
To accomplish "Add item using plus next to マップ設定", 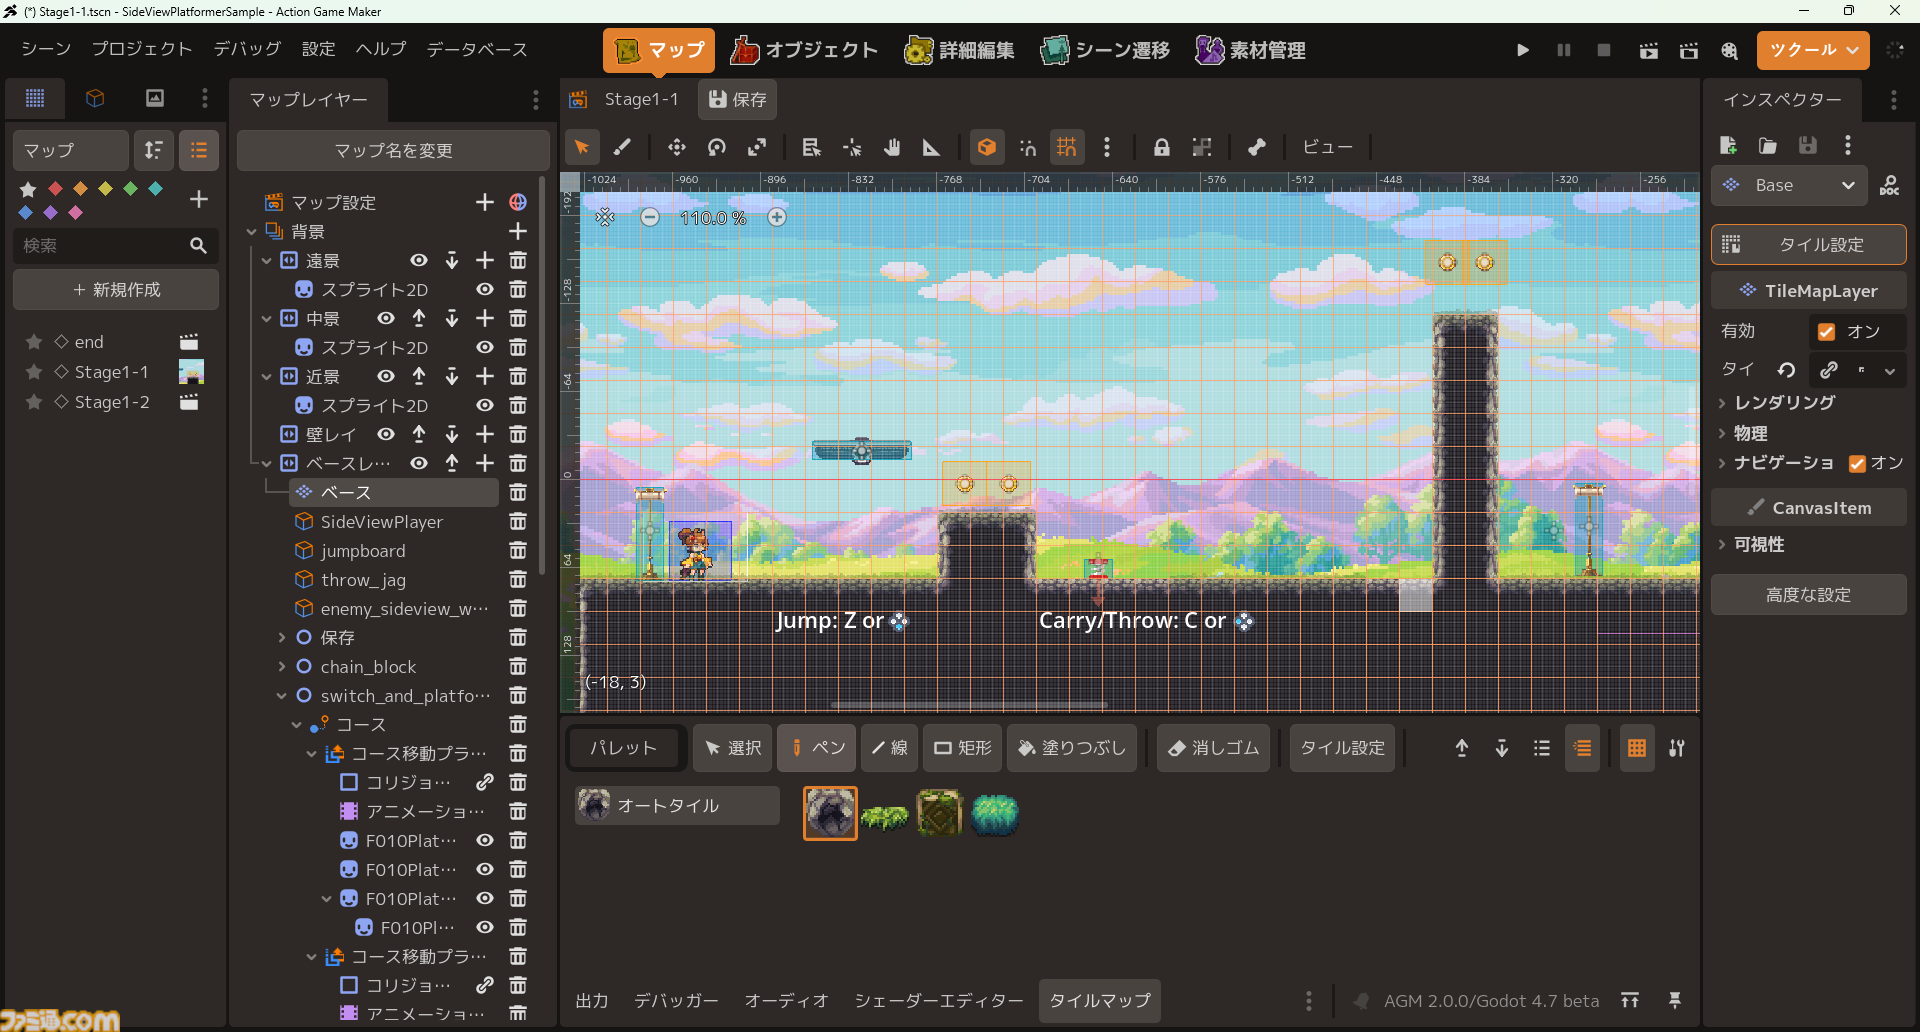I will (485, 202).
